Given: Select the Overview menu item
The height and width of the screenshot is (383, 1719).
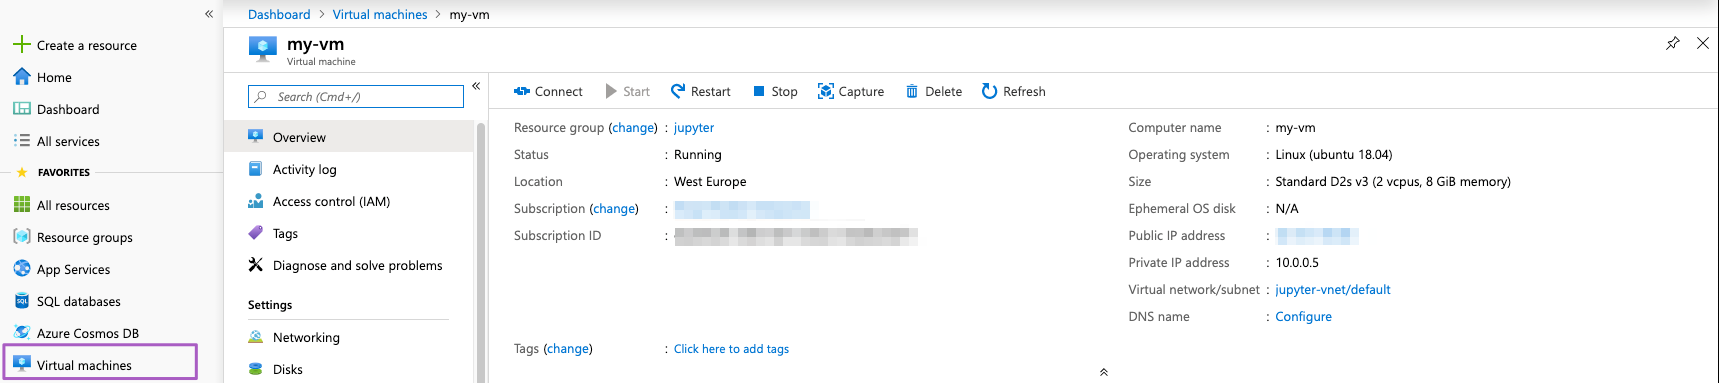Looking at the screenshot, I should coord(348,137).
